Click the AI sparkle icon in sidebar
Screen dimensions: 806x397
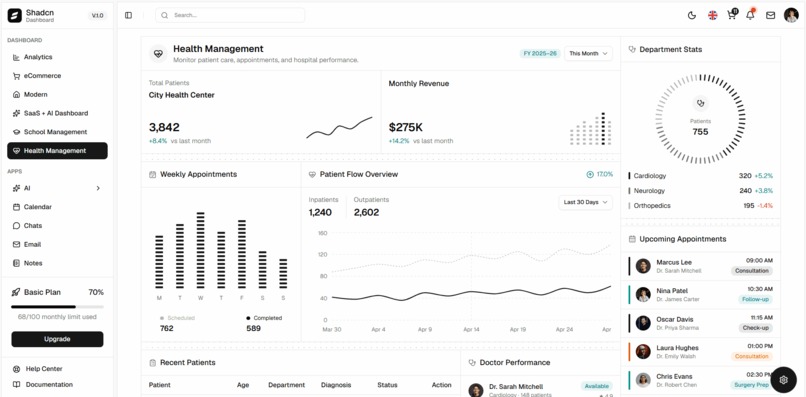16,188
